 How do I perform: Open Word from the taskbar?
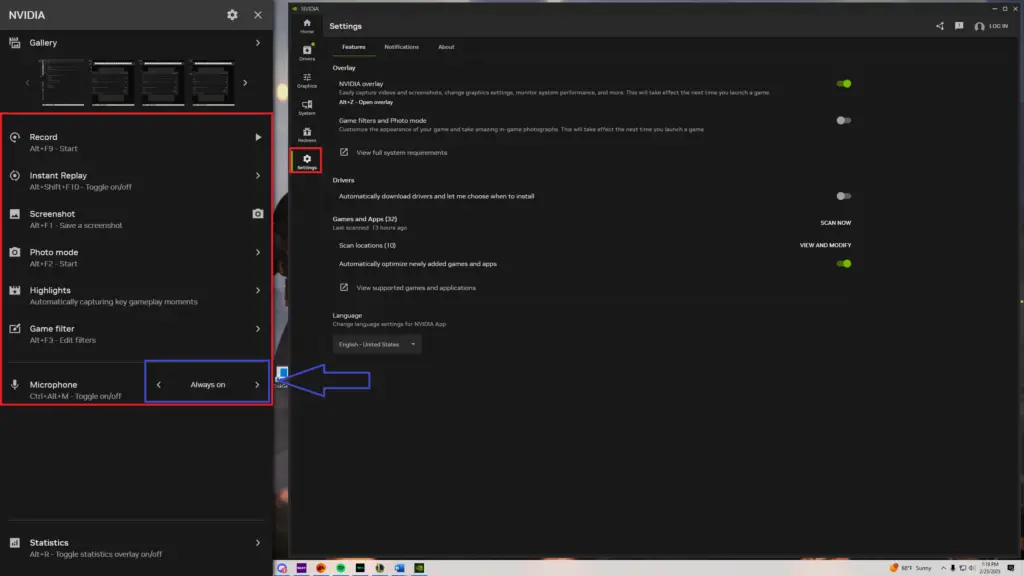(399, 568)
